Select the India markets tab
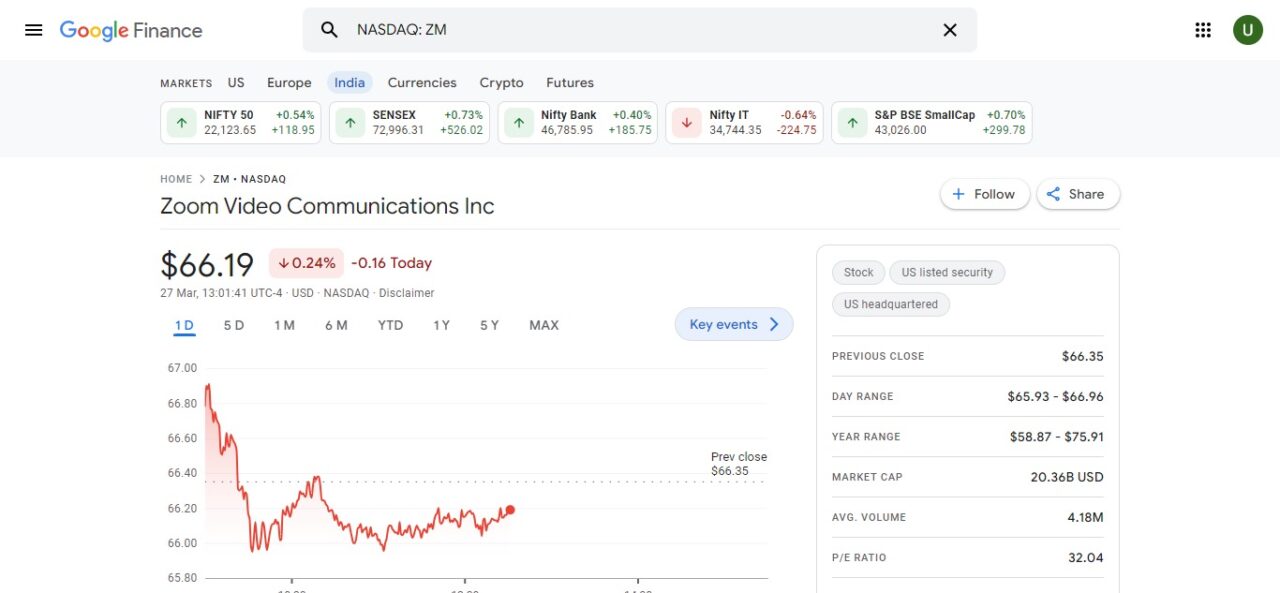1280x593 pixels. tap(350, 83)
